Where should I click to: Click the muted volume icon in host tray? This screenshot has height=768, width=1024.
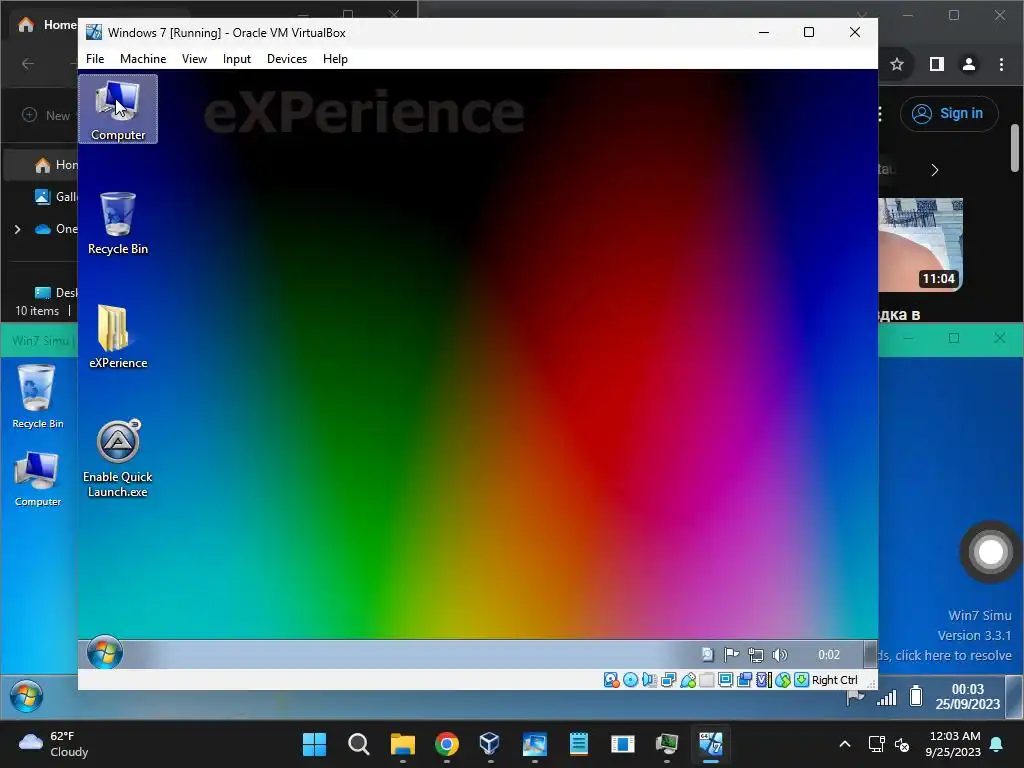[x=902, y=744]
